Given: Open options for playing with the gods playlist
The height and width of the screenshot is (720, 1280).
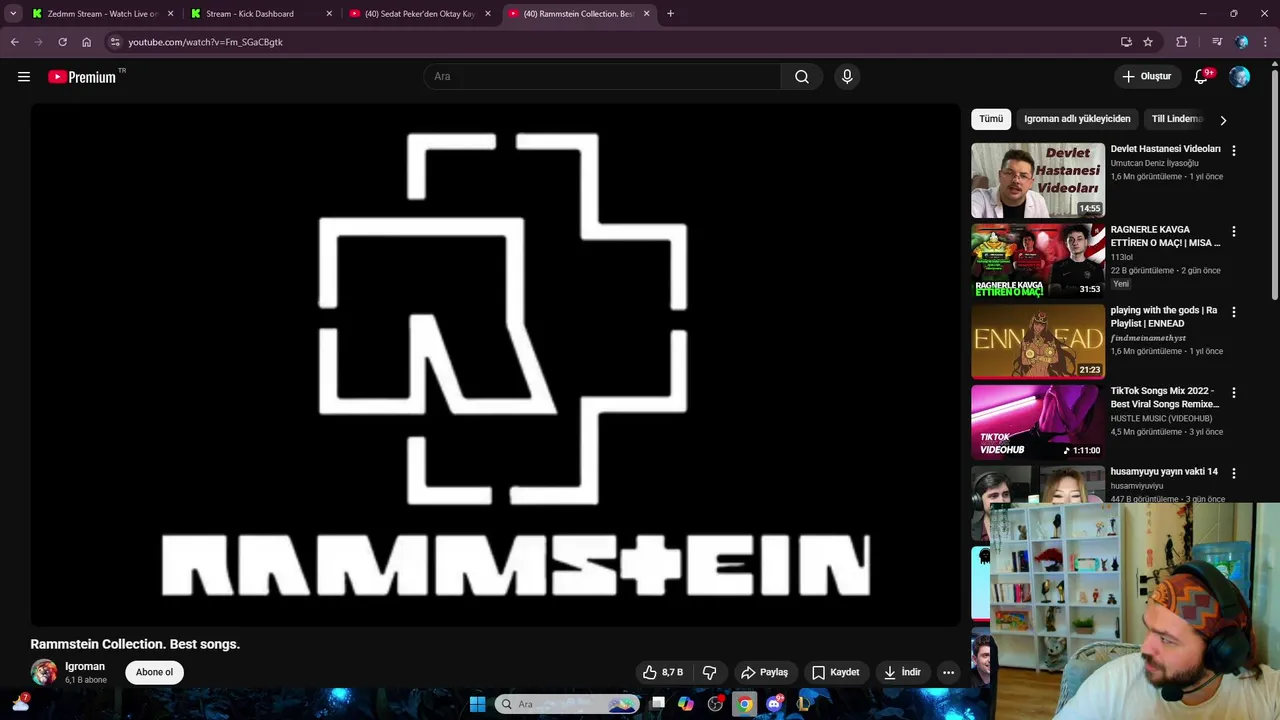Looking at the screenshot, I should click(x=1233, y=312).
